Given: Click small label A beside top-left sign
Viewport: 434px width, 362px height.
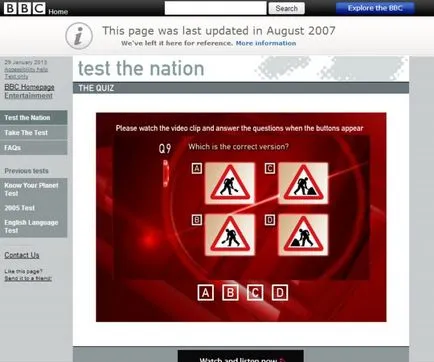Looking at the screenshot, I should click(x=197, y=168).
